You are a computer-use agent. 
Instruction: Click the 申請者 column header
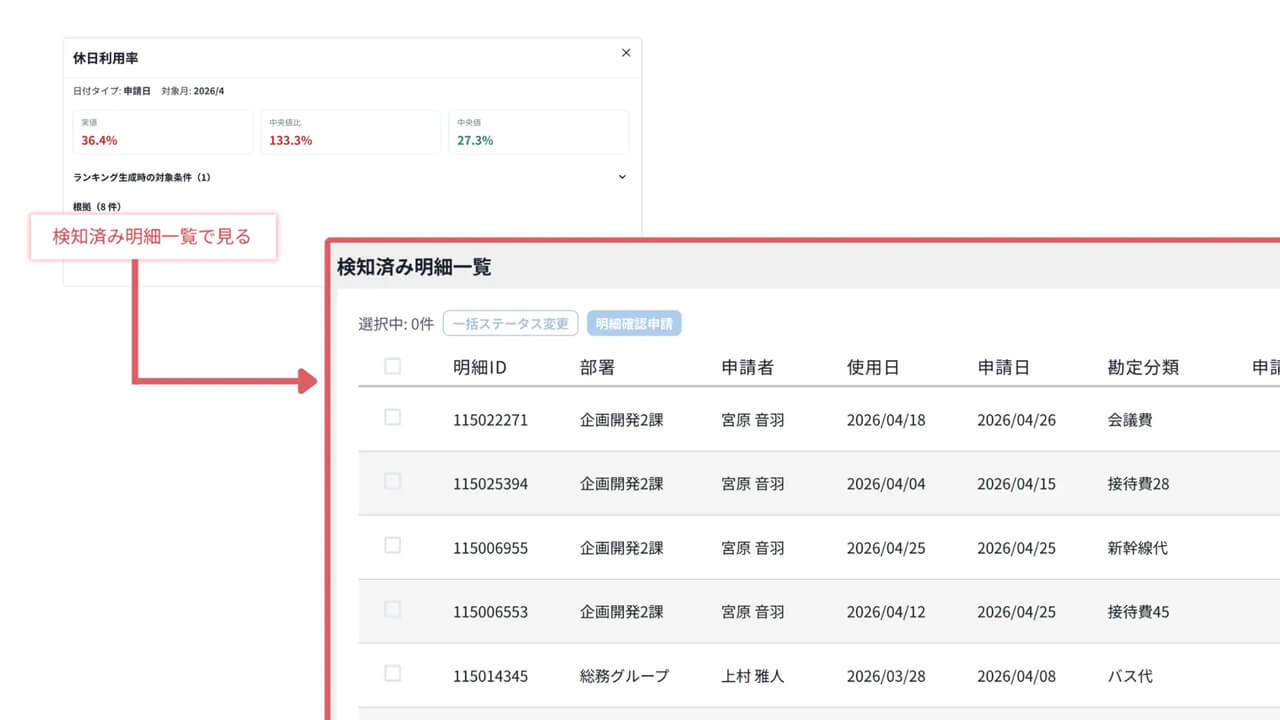click(748, 367)
